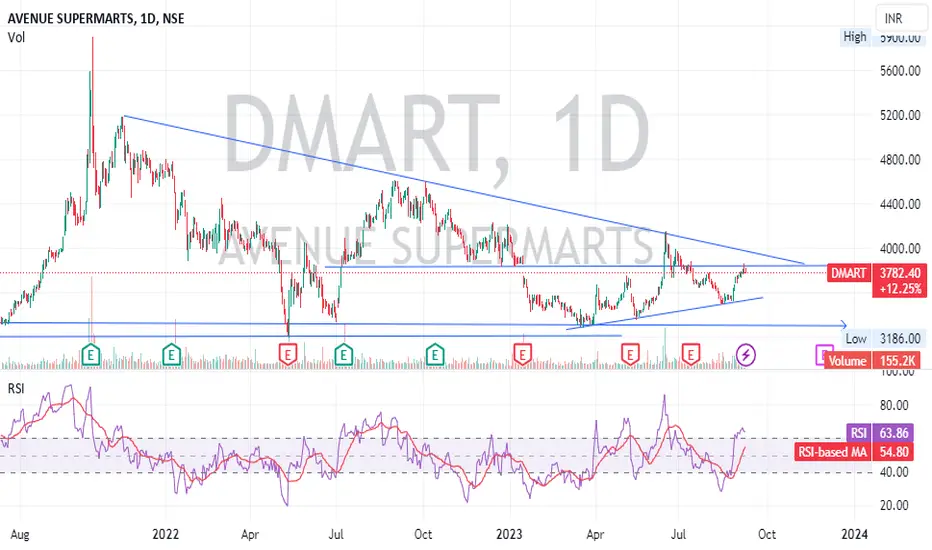Click the pink dividend marker beside the Volume label
This screenshot has height=550, width=932.
click(823, 356)
